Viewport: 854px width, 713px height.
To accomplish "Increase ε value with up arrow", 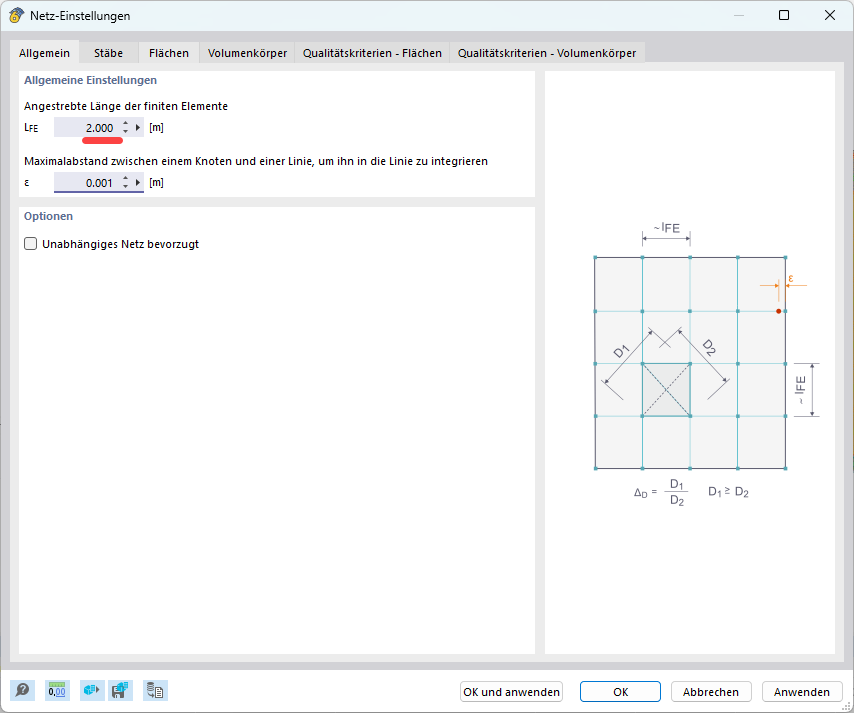I will point(125,179).
